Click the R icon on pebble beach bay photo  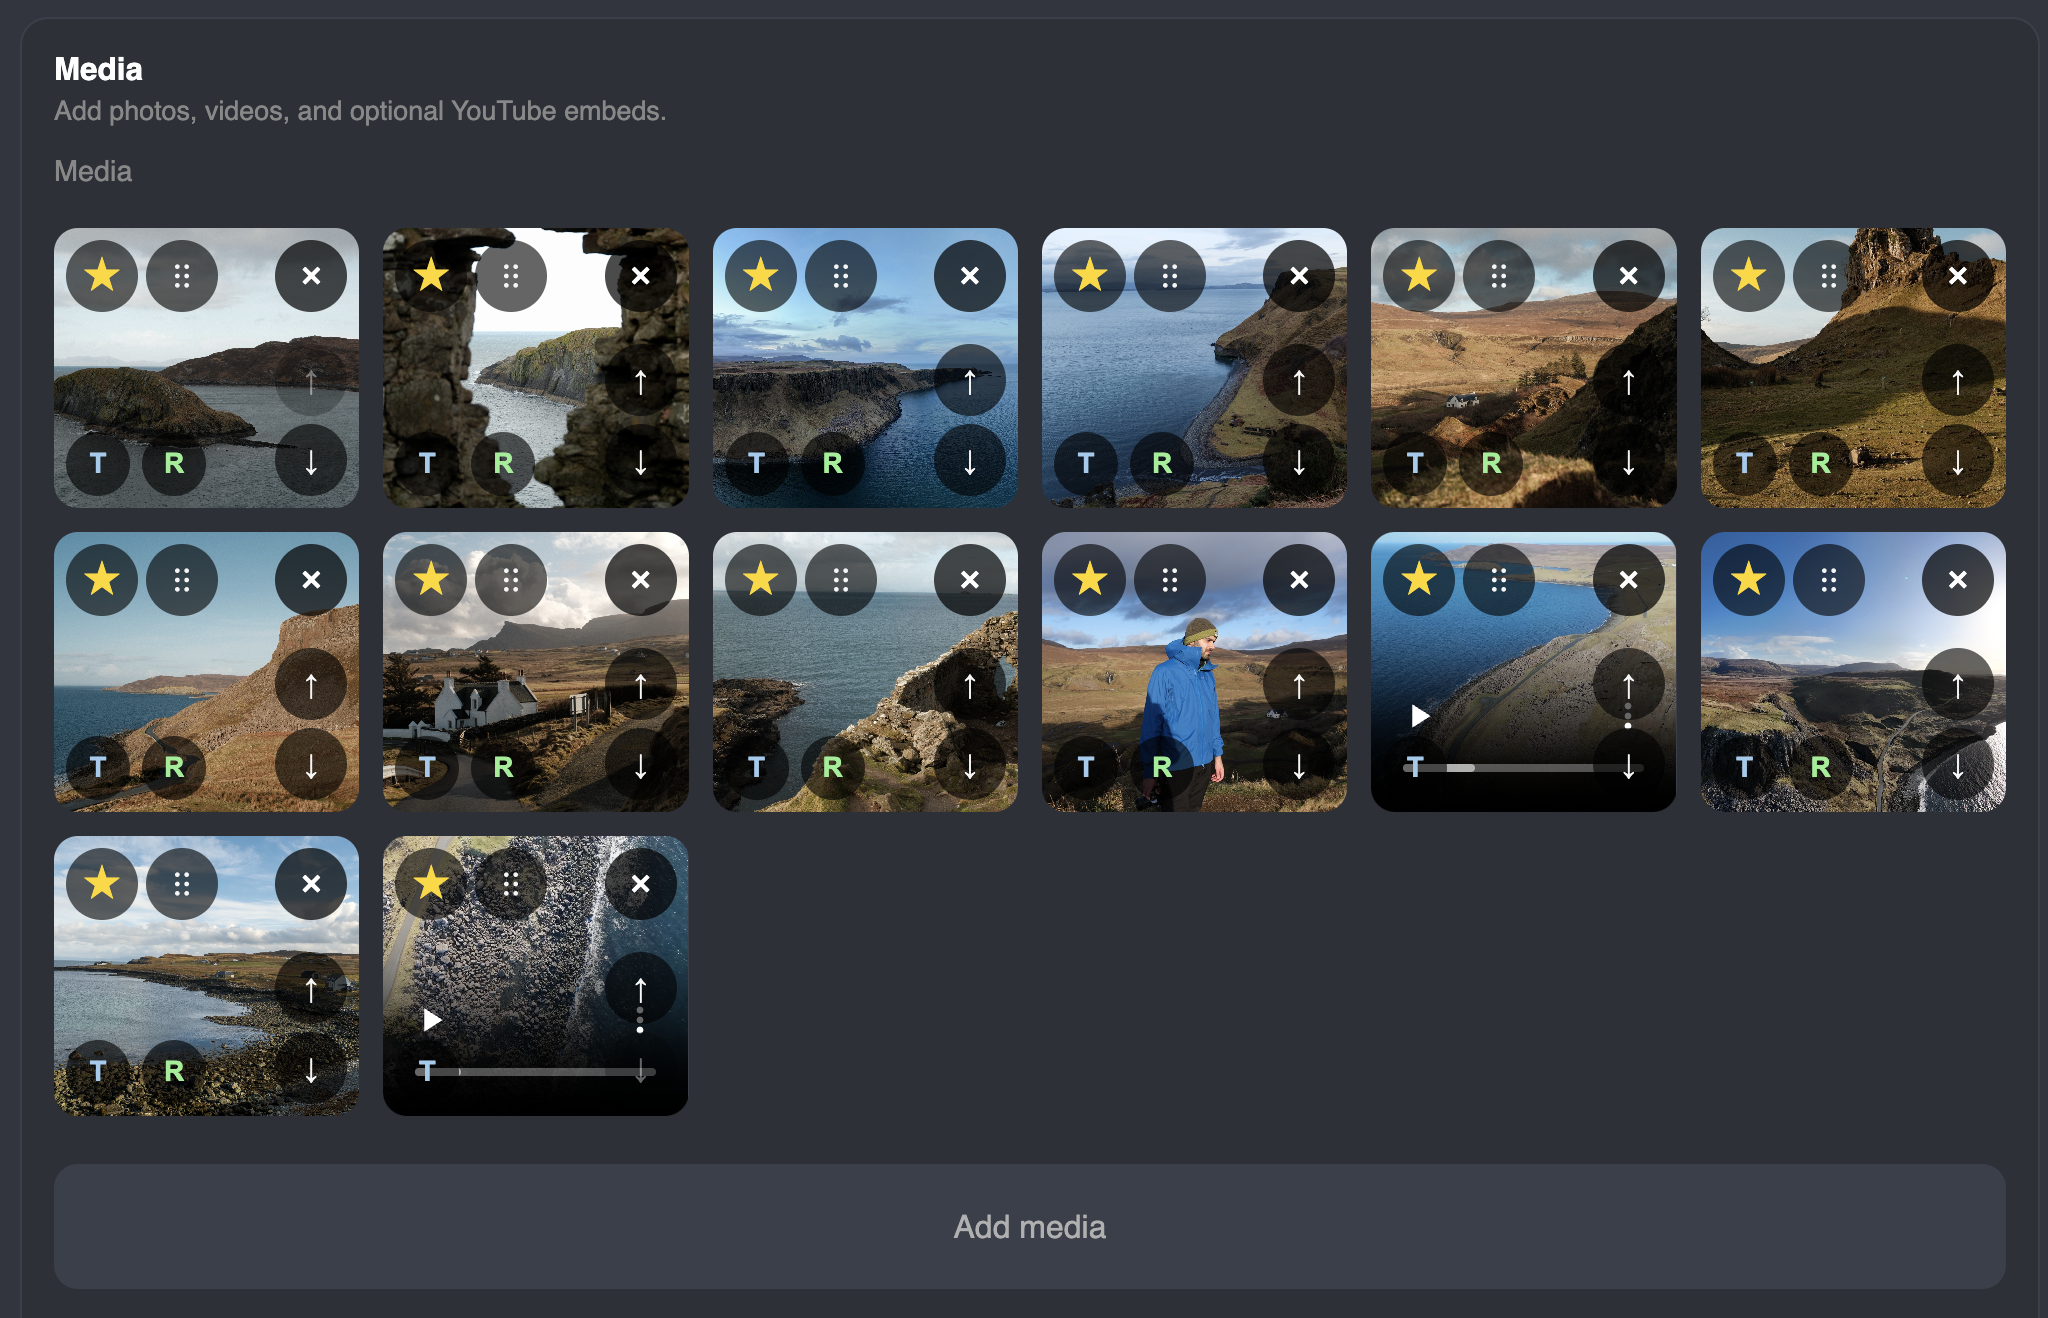pos(174,1071)
